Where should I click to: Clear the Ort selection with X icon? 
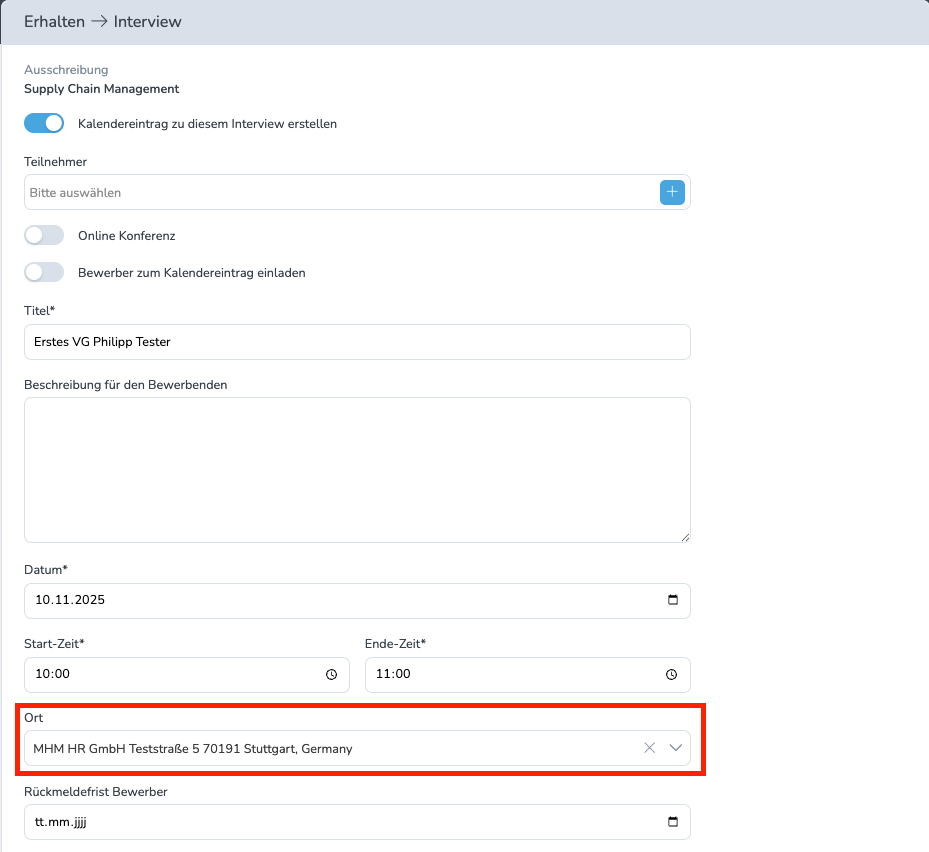pyautogui.click(x=649, y=748)
